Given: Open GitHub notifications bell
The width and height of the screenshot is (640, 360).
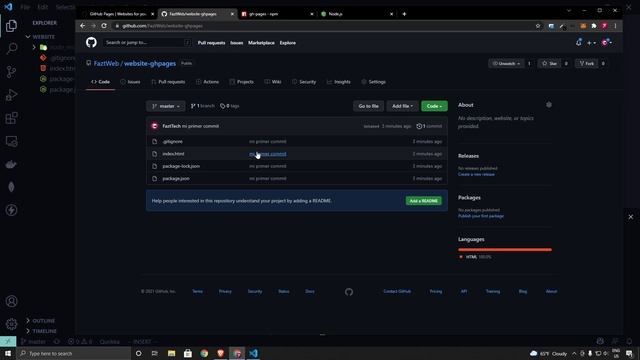Looking at the screenshot, I should (579, 42).
